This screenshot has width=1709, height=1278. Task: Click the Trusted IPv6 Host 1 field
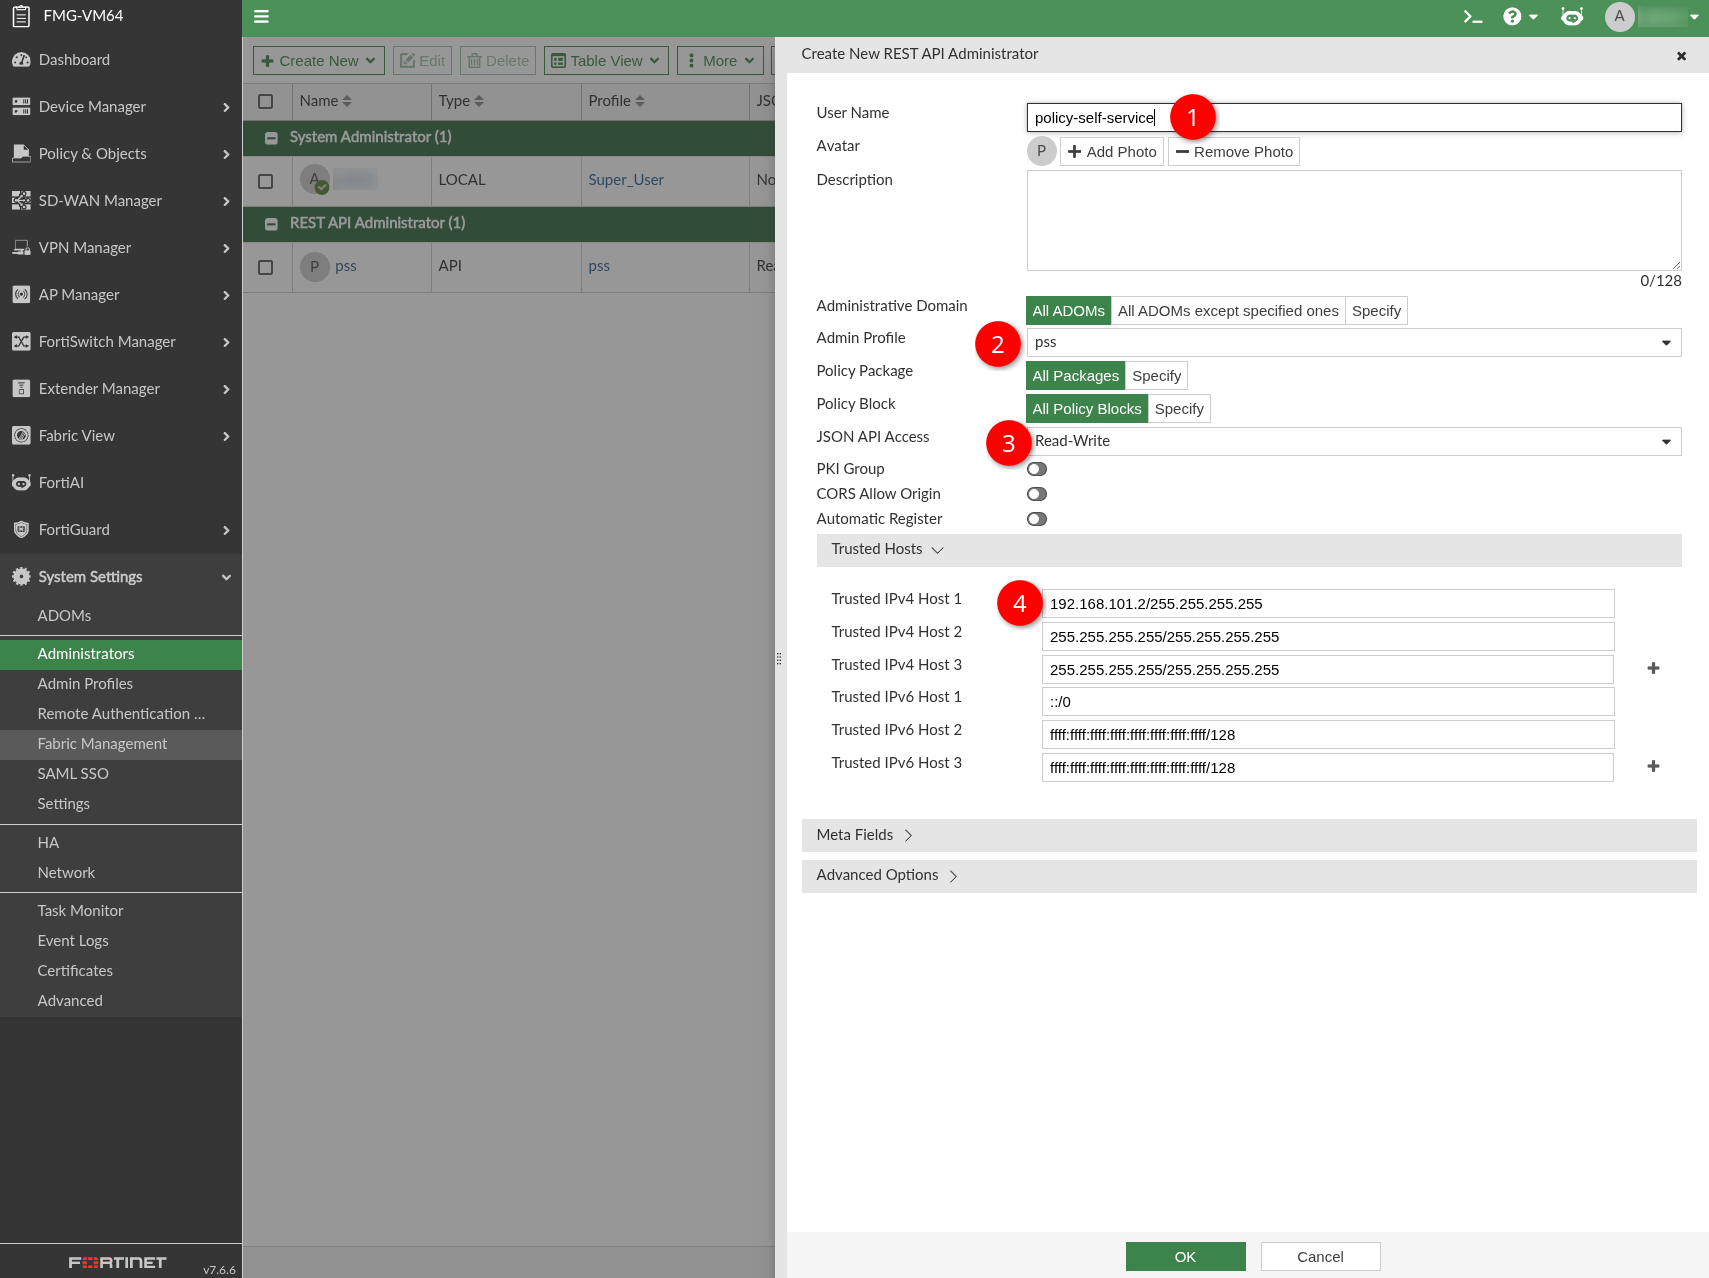1328,702
